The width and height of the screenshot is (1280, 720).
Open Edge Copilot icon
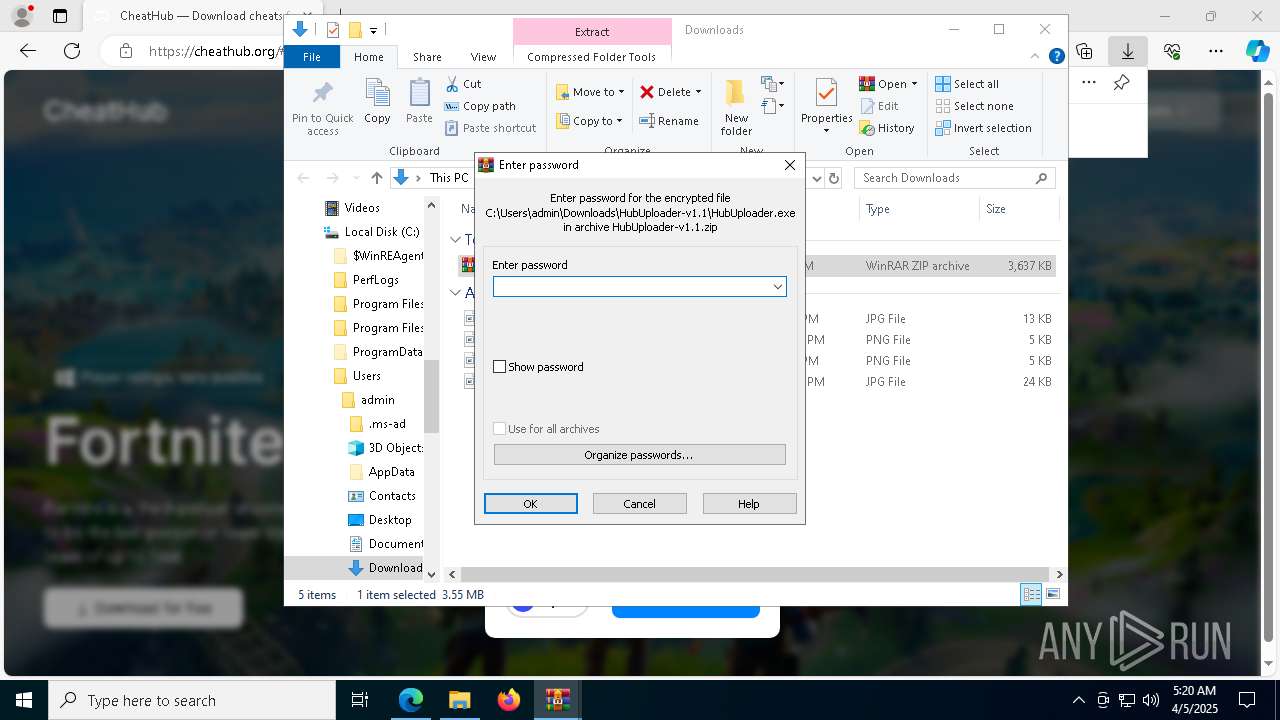click(1257, 51)
